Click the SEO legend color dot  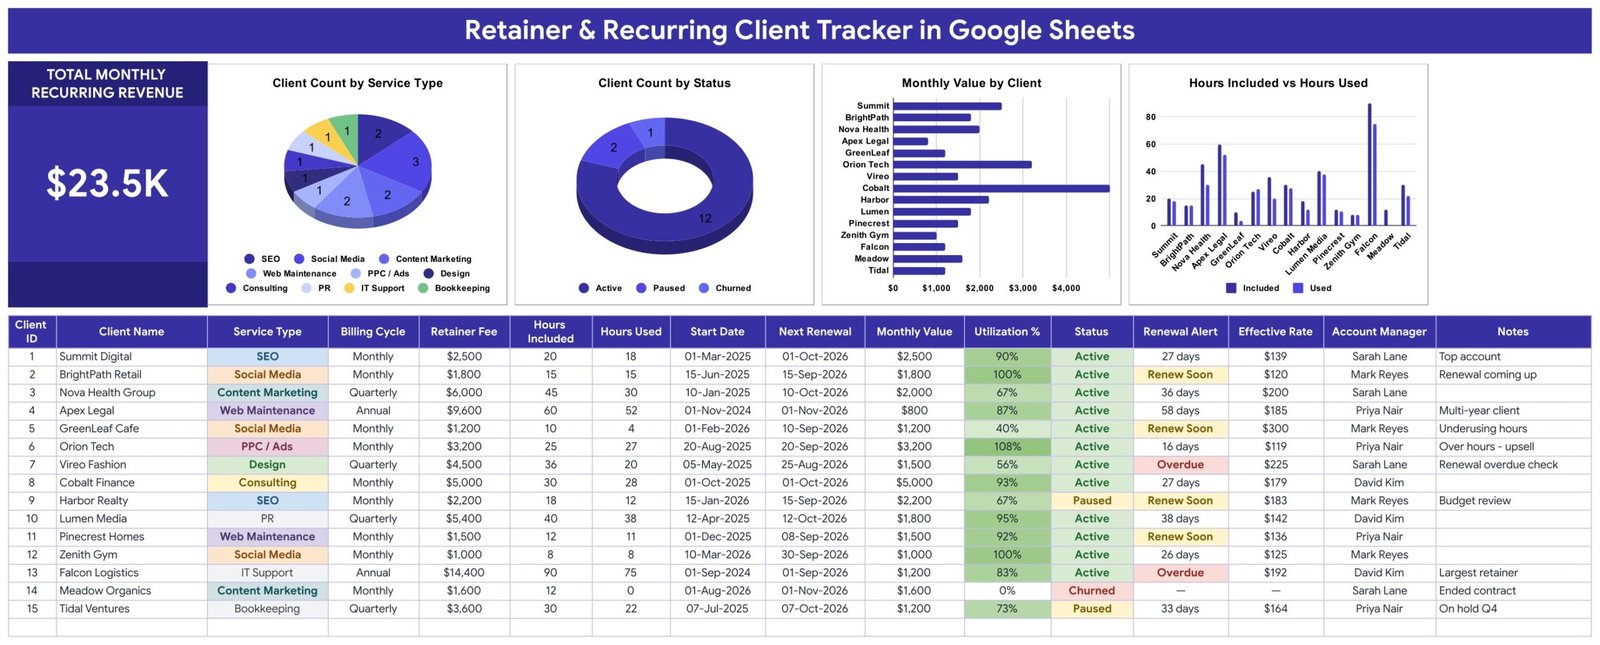[x=249, y=259]
